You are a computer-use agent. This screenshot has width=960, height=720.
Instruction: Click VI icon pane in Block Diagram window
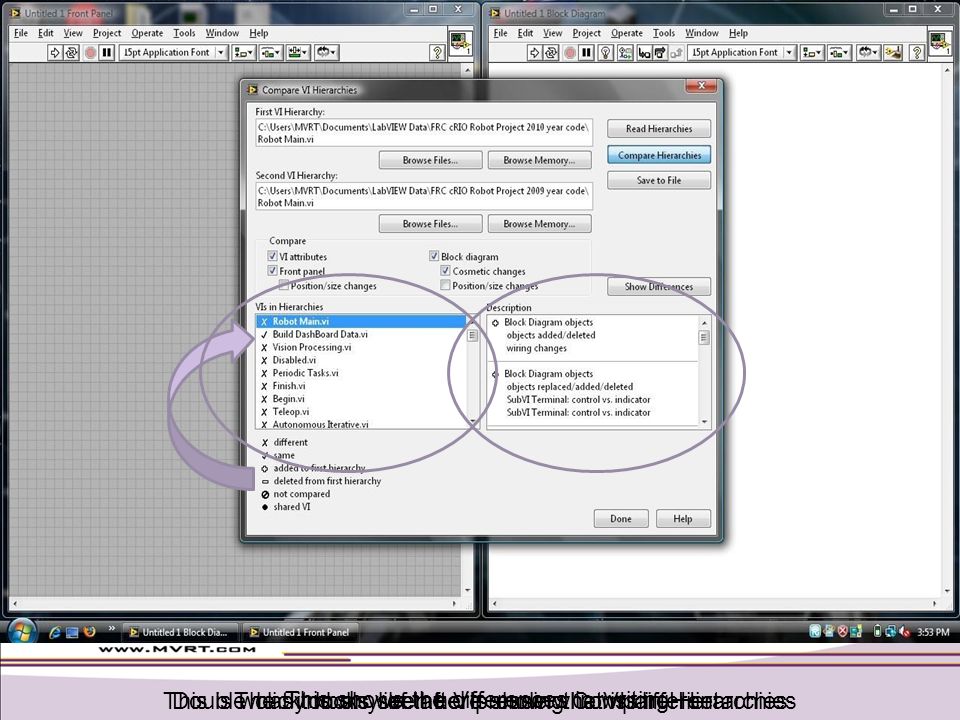click(940, 43)
